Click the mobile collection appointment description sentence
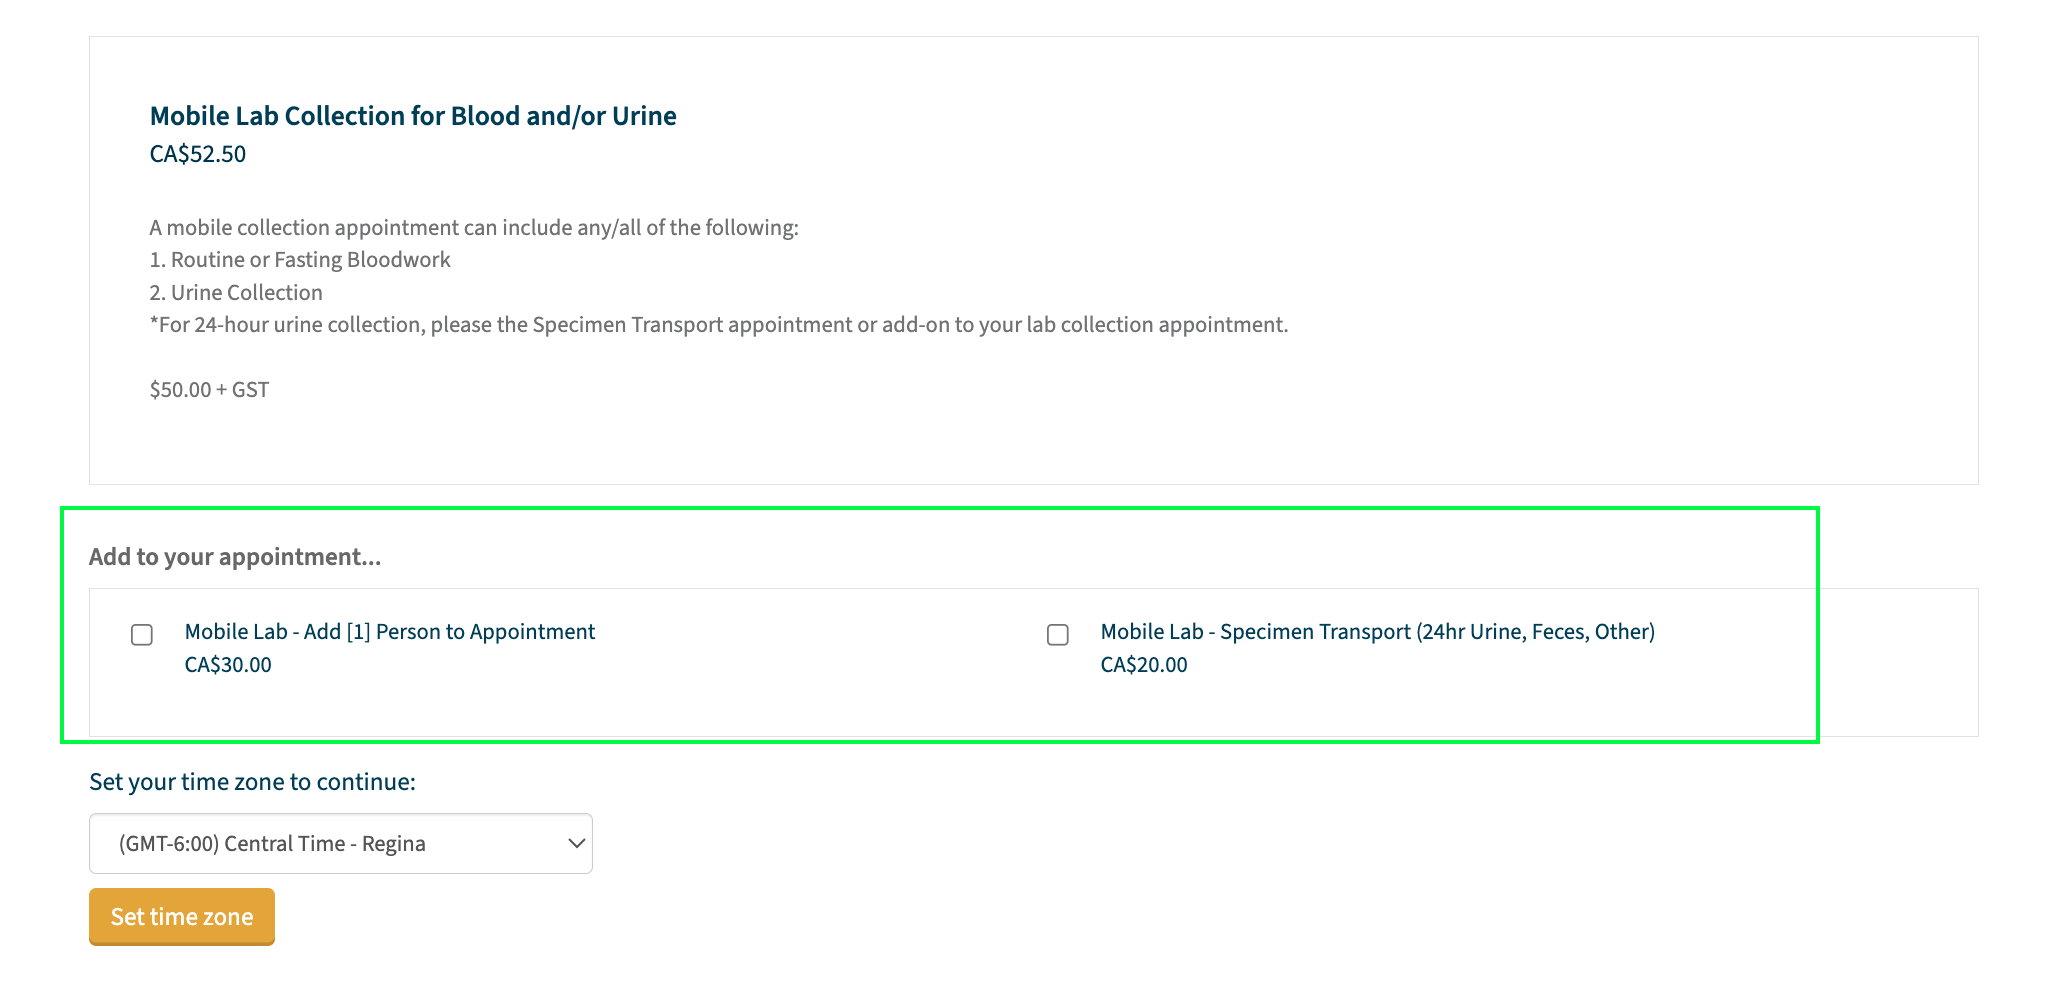 pos(474,228)
